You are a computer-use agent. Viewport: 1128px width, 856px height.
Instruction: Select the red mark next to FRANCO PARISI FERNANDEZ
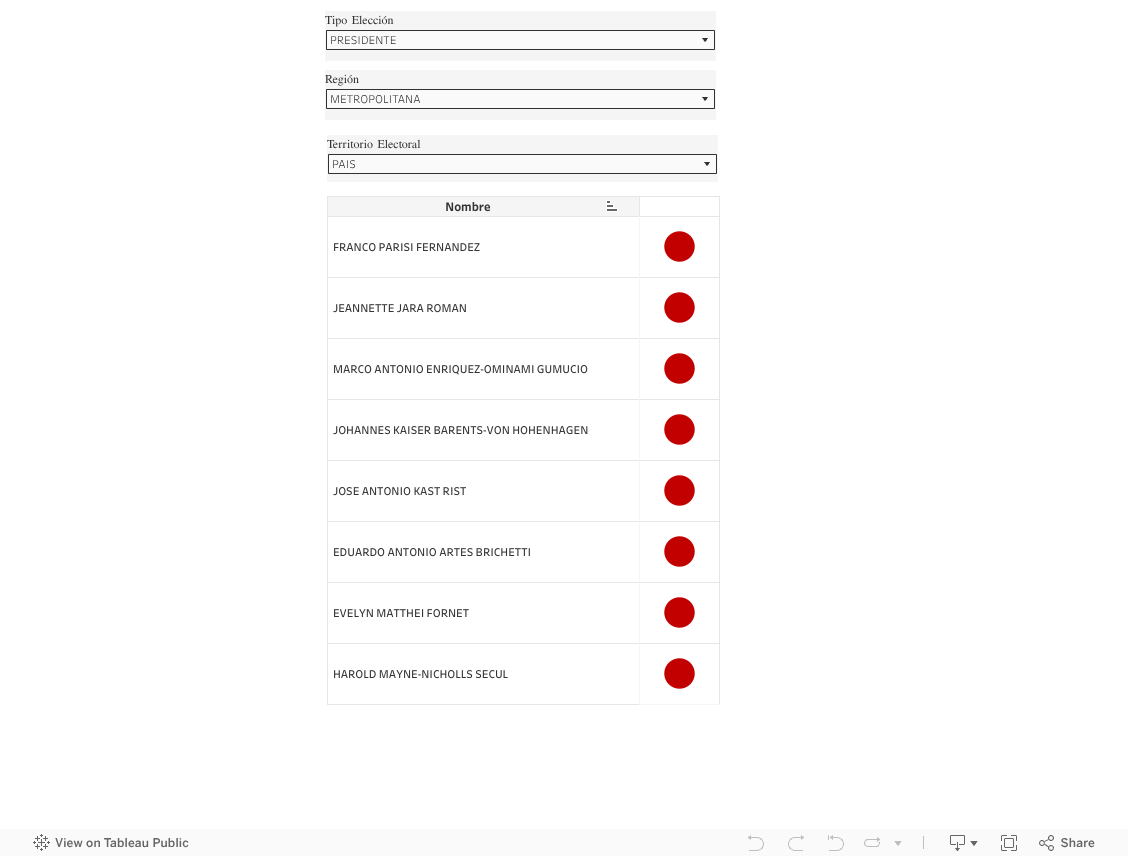(679, 246)
